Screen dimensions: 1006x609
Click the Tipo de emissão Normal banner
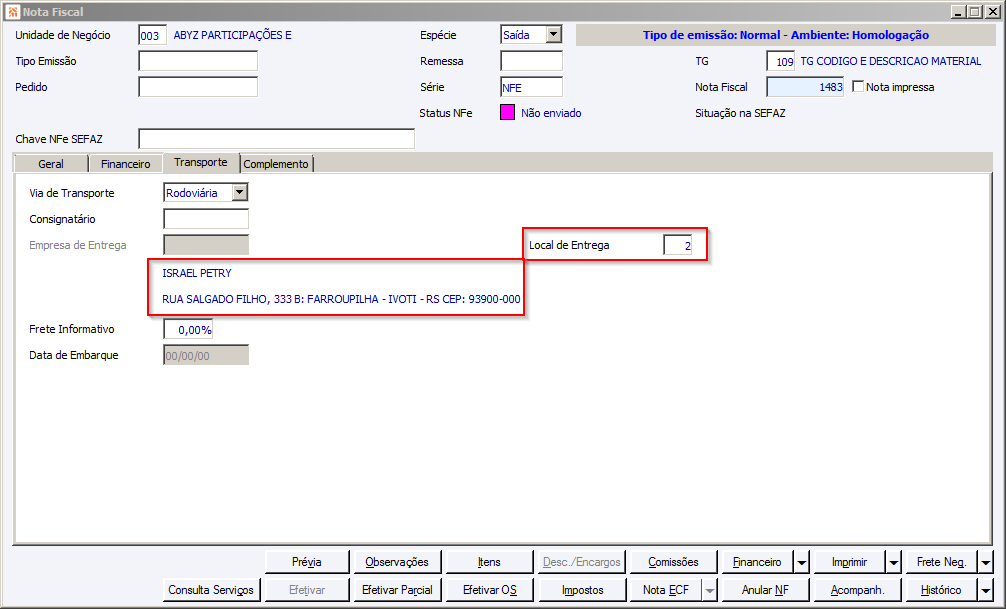coord(785,35)
